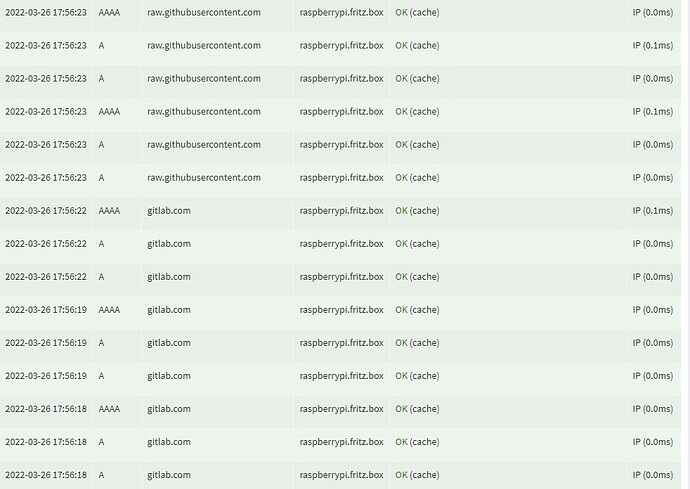This screenshot has height=489, width=690.
Task: Select the AAAA type in the raw.githubusercontent.com row with 0.0ms reply
Action: (109, 12)
